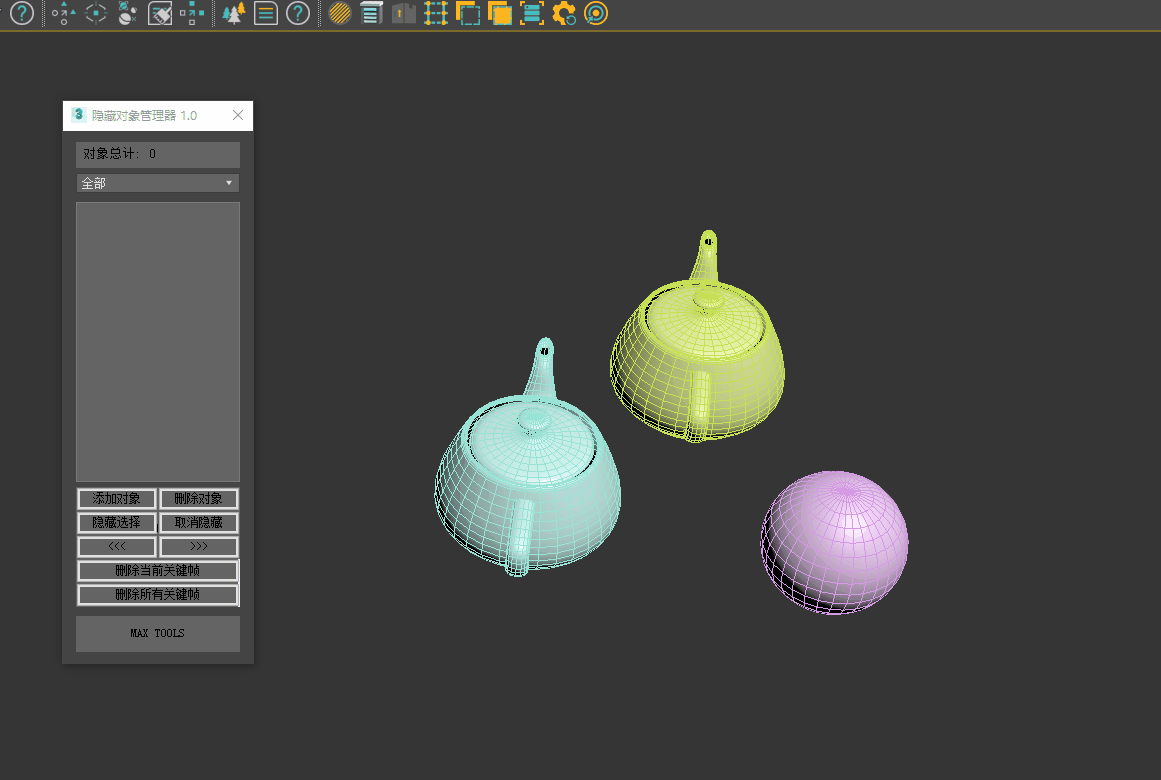Click the filled orange overlapping squares icon
Viewport: 1161px width, 780px height.
click(500, 14)
